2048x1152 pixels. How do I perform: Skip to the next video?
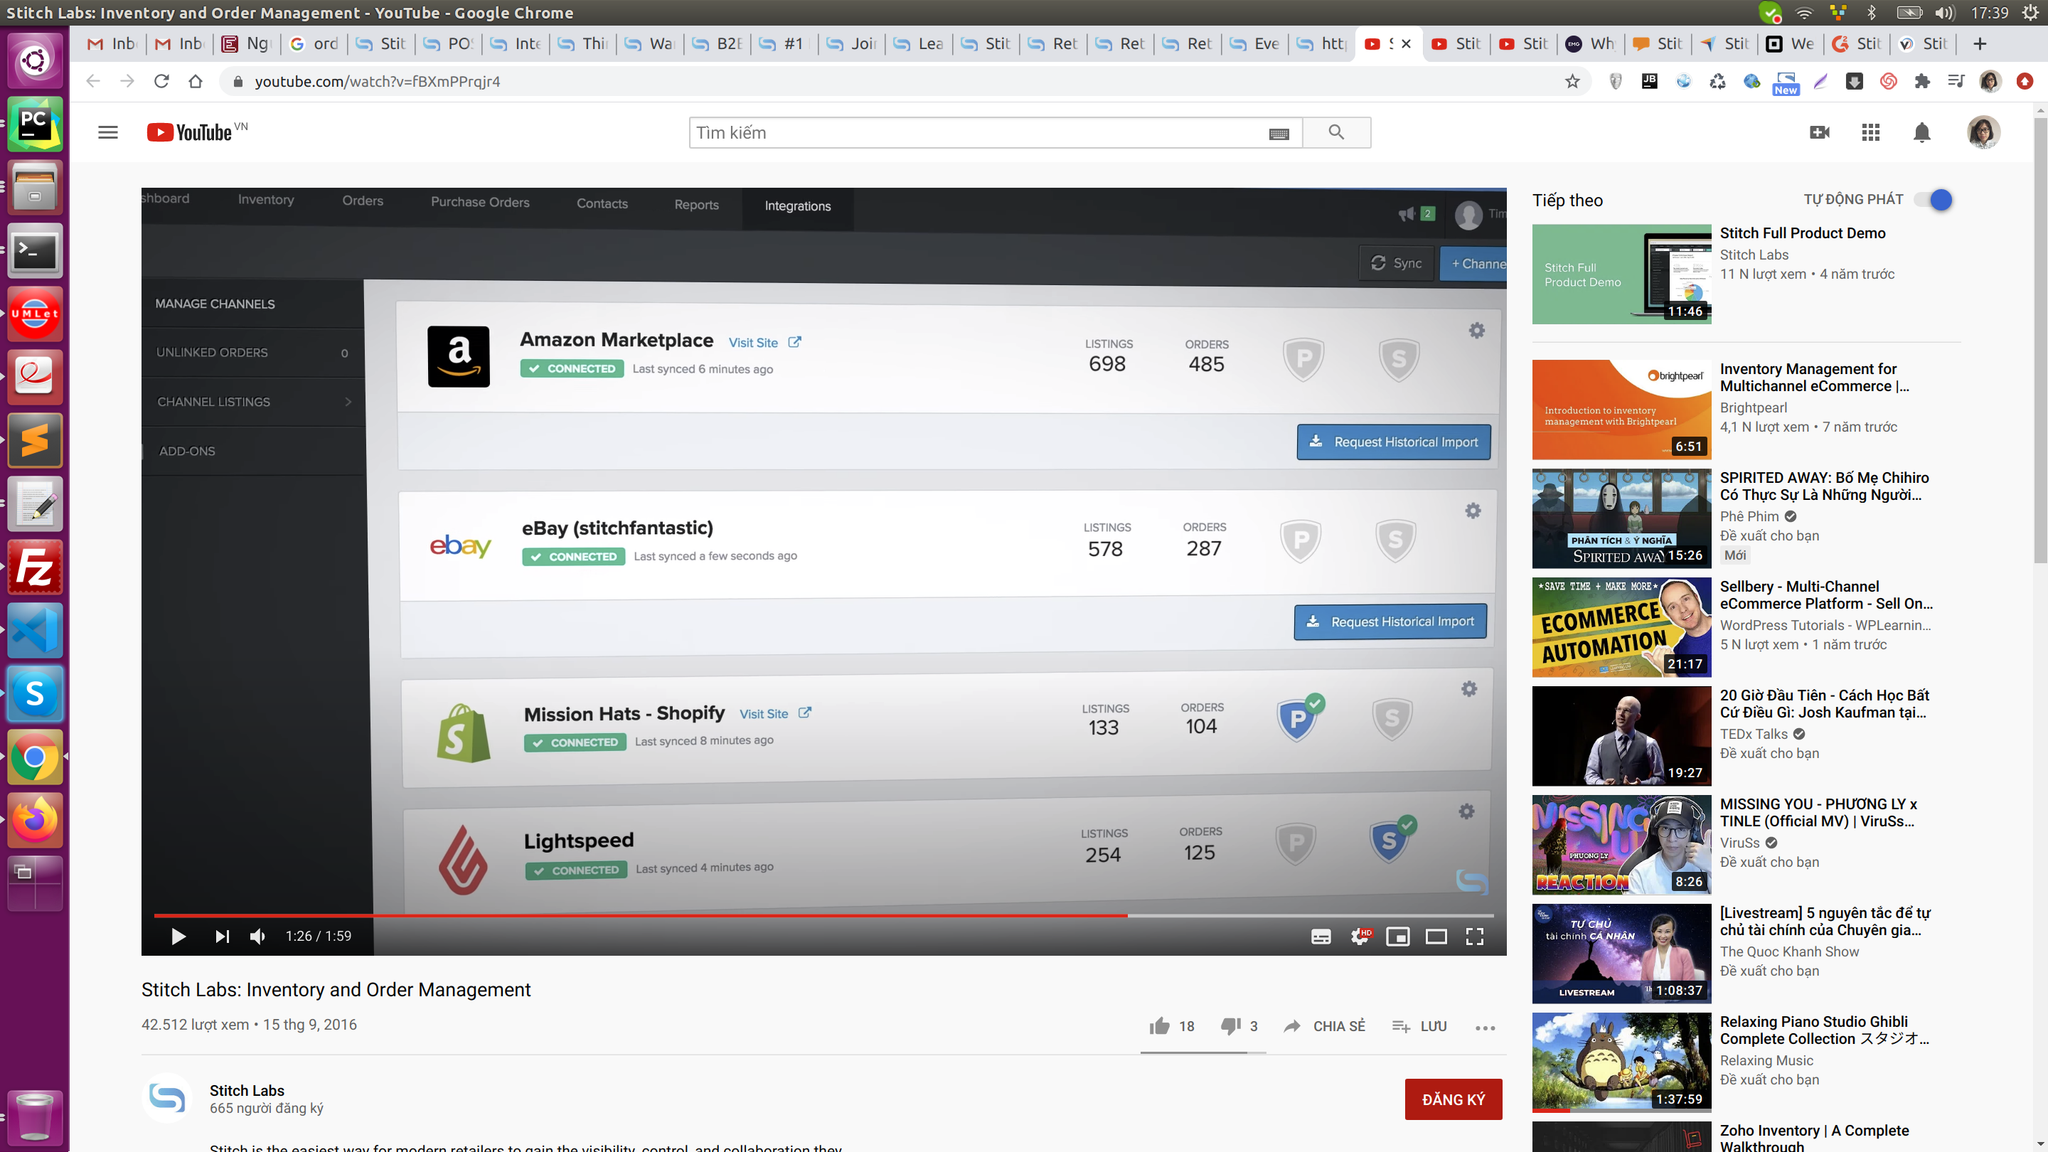pyautogui.click(x=222, y=937)
